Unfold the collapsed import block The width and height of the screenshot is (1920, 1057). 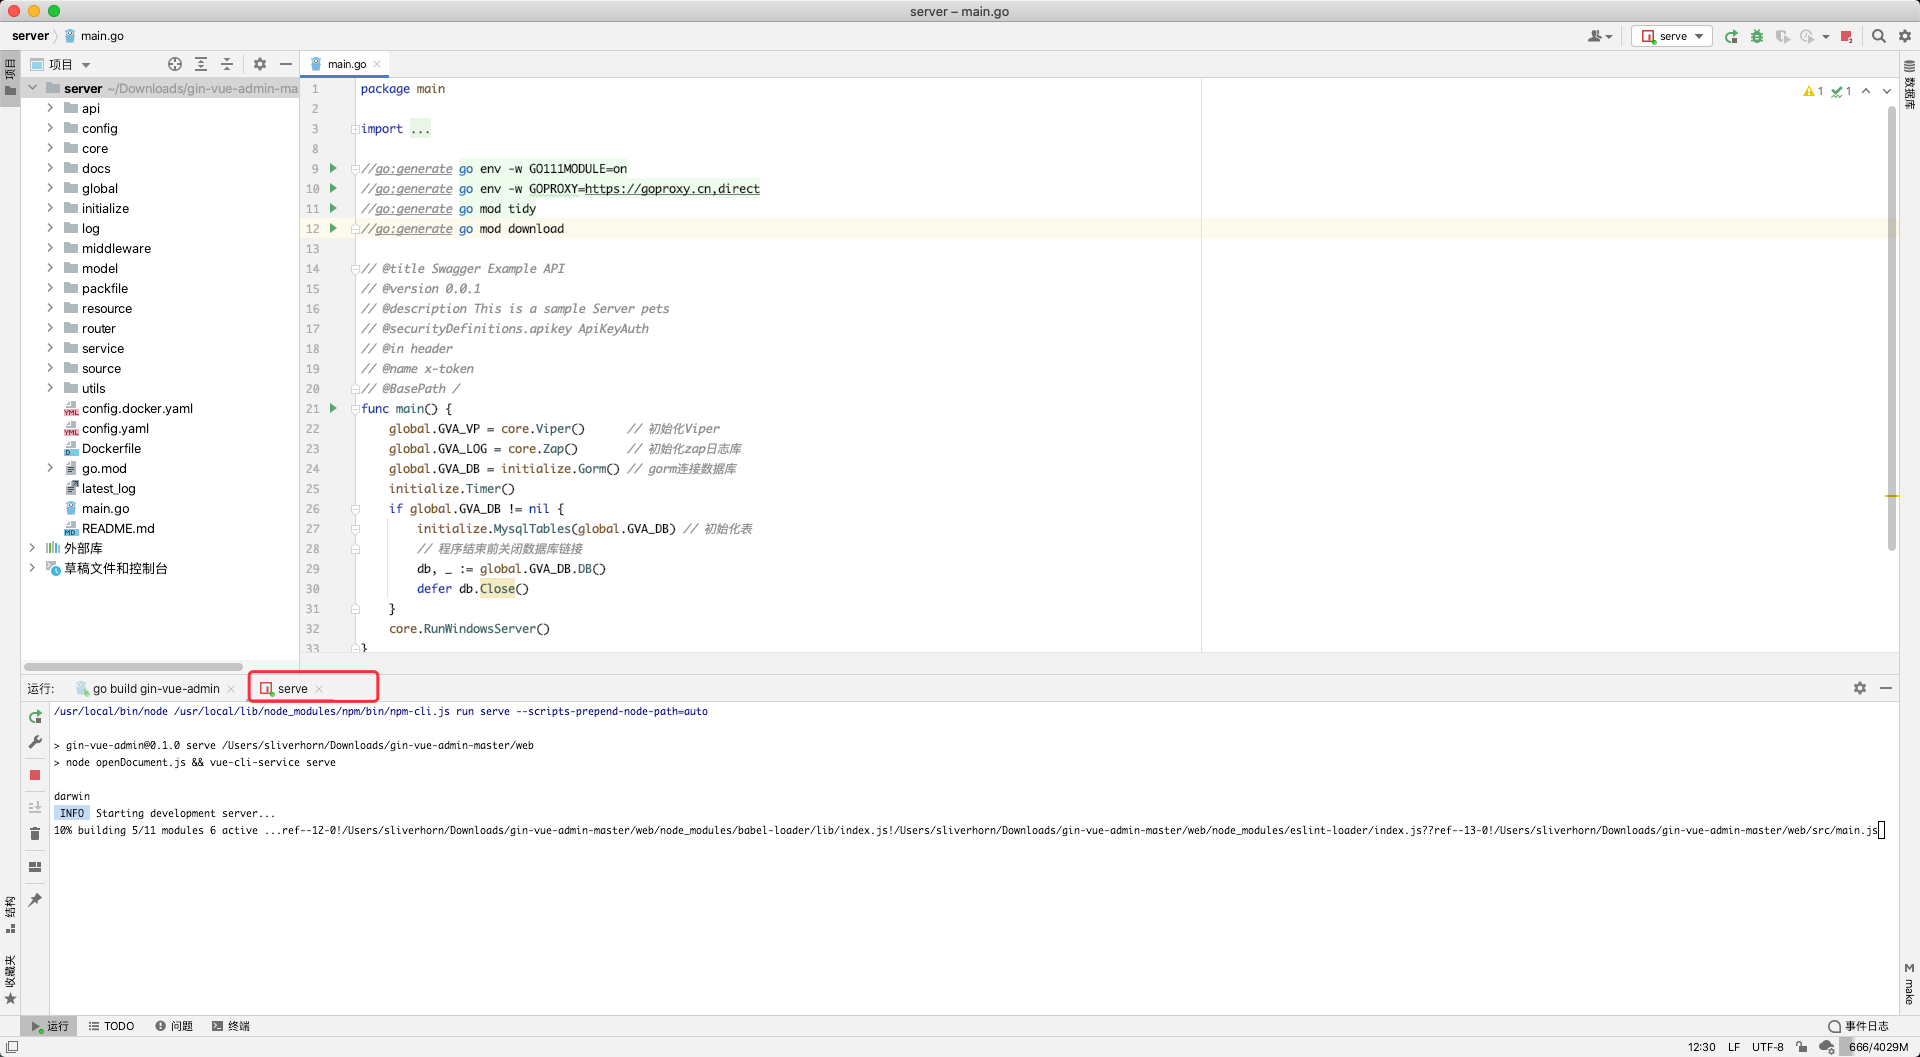coord(420,129)
